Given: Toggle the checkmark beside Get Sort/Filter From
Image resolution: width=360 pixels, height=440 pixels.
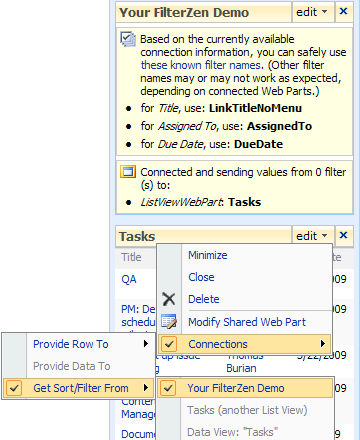Looking at the screenshot, I should tap(14, 388).
